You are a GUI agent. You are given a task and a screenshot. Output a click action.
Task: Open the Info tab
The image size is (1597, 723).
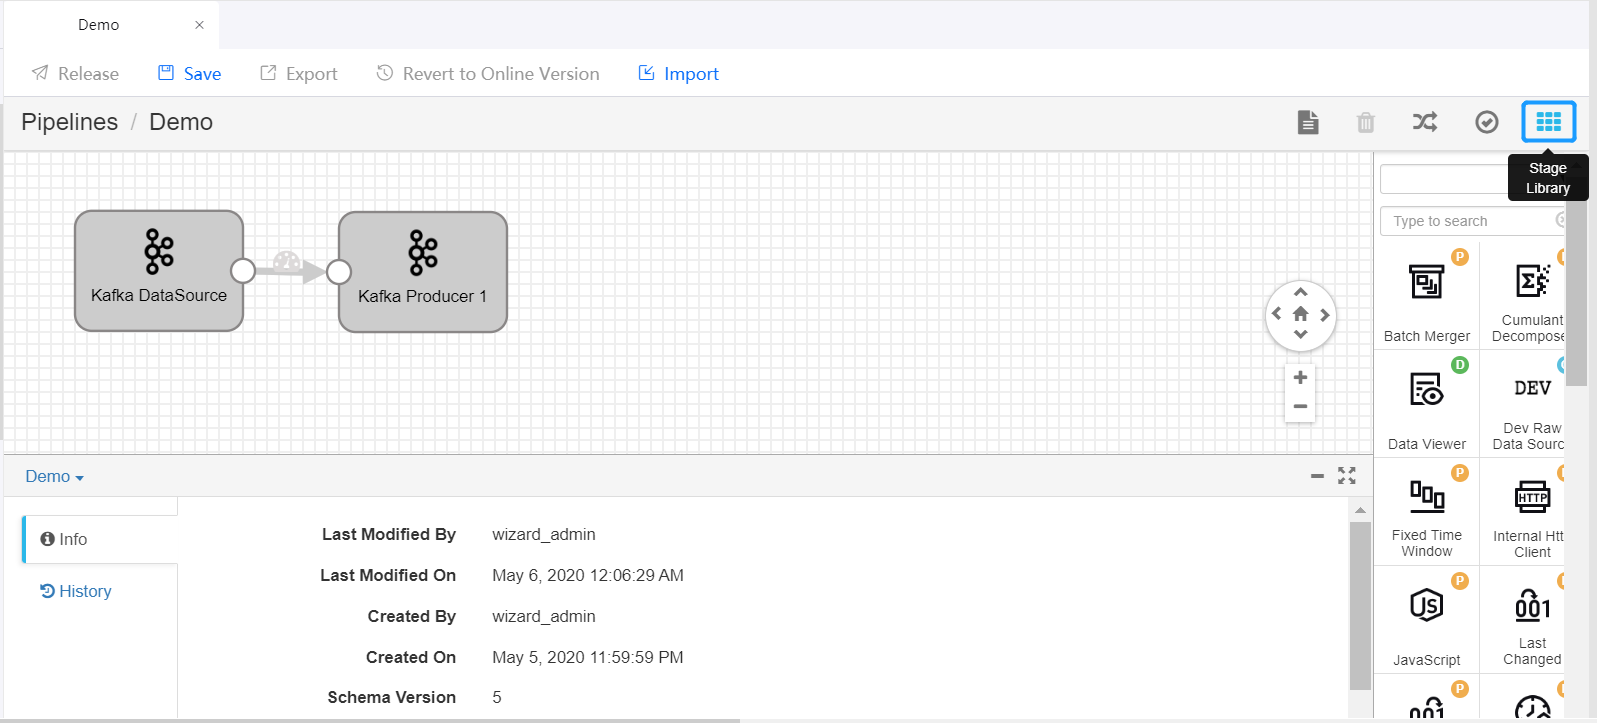[64, 539]
